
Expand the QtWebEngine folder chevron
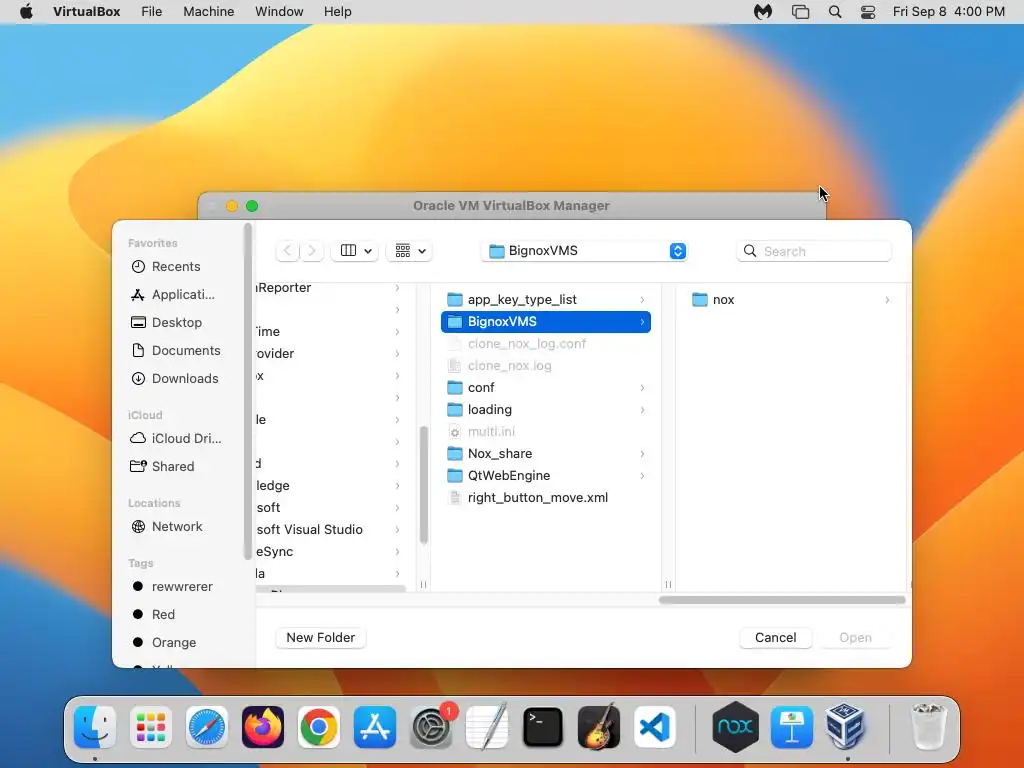[643, 476]
